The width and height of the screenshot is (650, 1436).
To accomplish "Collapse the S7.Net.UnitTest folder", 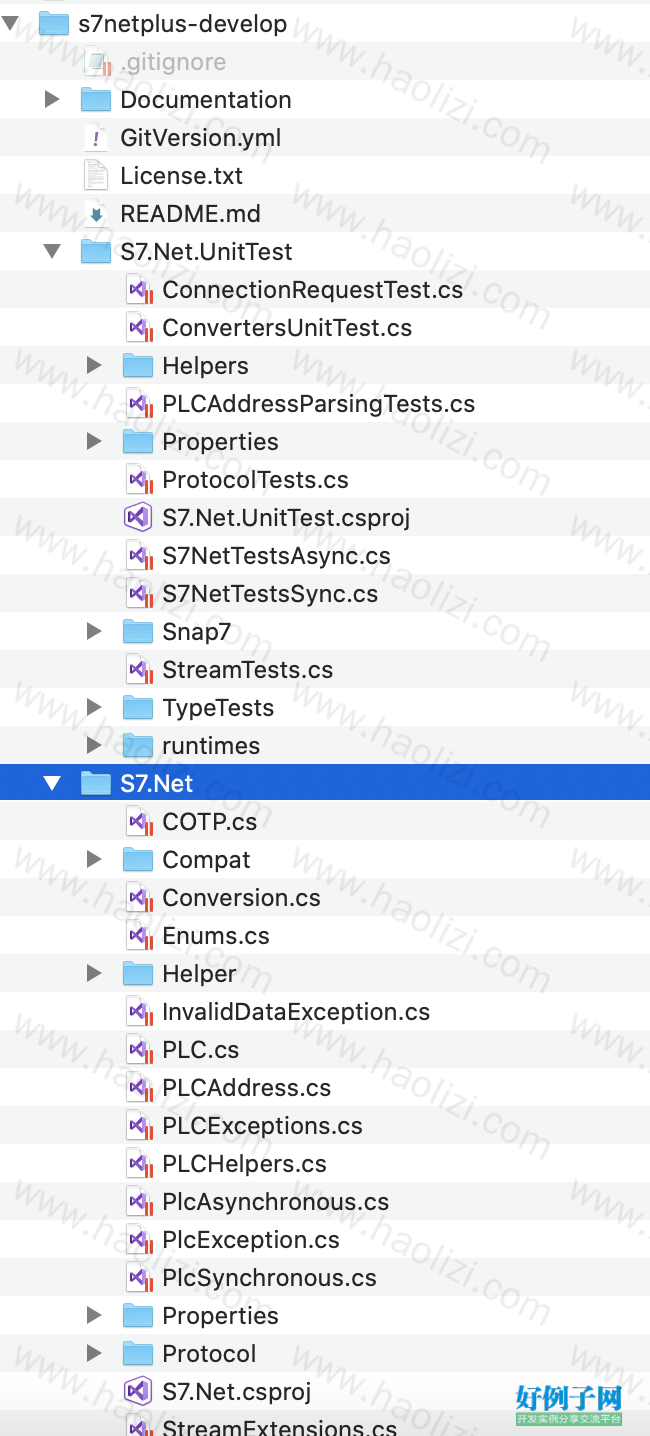I will (x=52, y=252).
